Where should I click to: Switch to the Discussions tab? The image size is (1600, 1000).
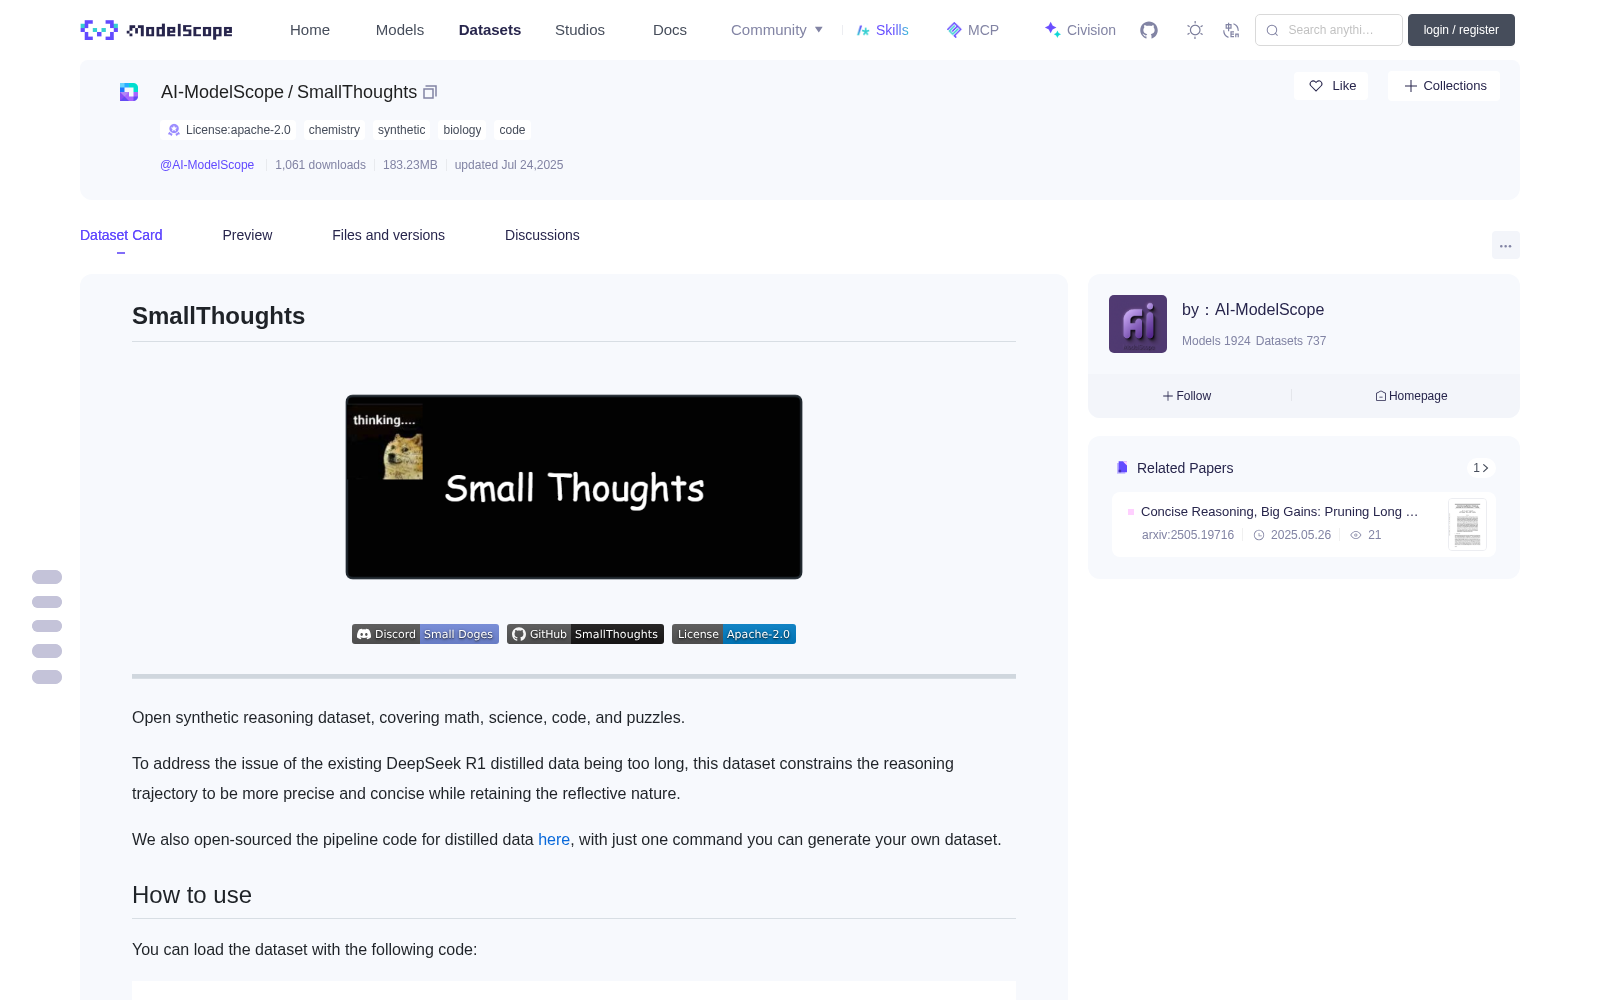542,235
